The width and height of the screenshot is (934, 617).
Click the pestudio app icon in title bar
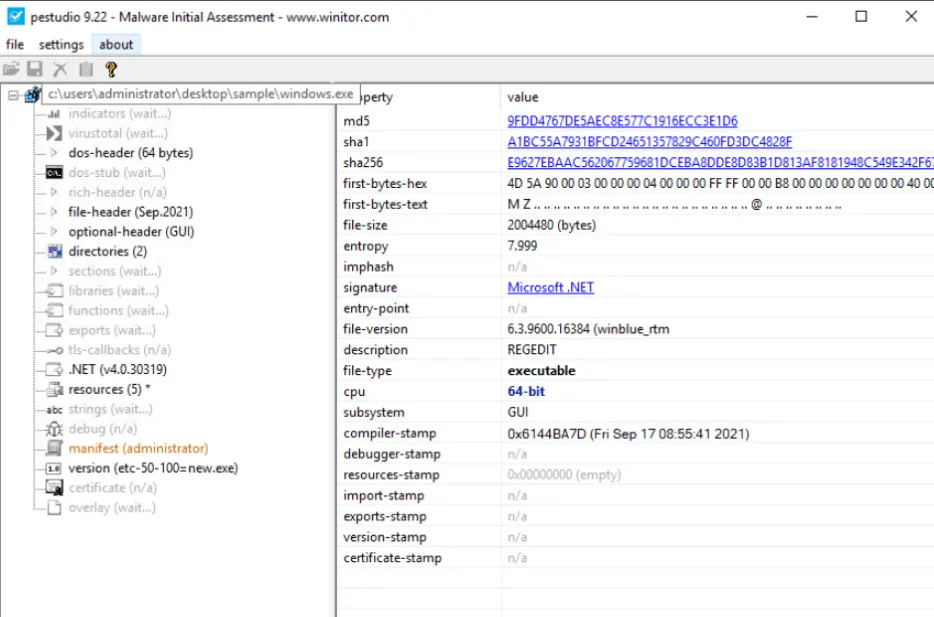pos(15,17)
